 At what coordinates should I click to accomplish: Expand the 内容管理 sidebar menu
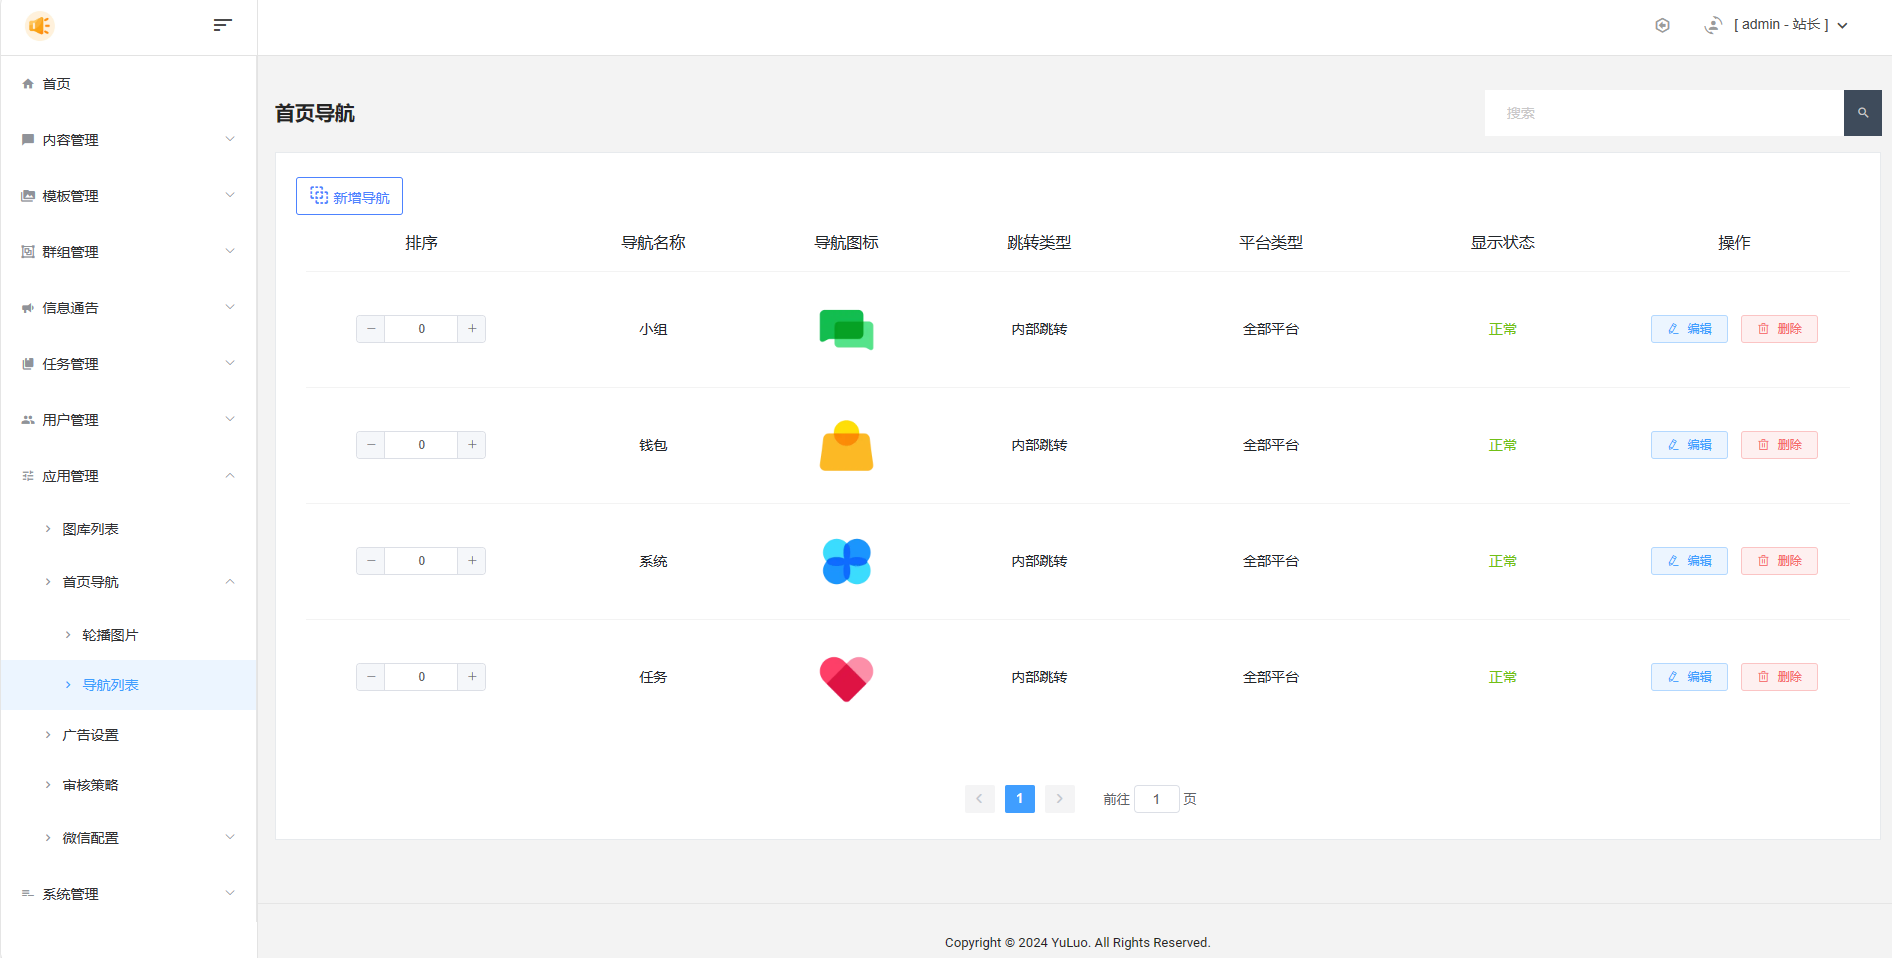click(x=128, y=140)
